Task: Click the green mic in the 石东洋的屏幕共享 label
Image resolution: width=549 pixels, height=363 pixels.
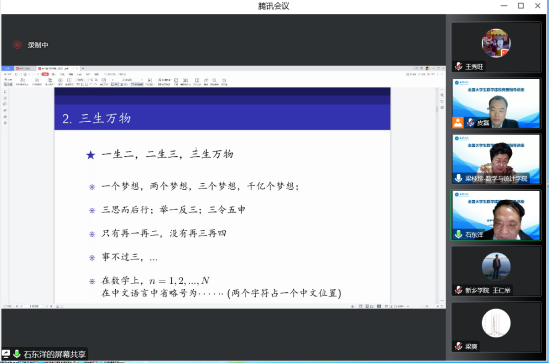Action: (x=16, y=354)
